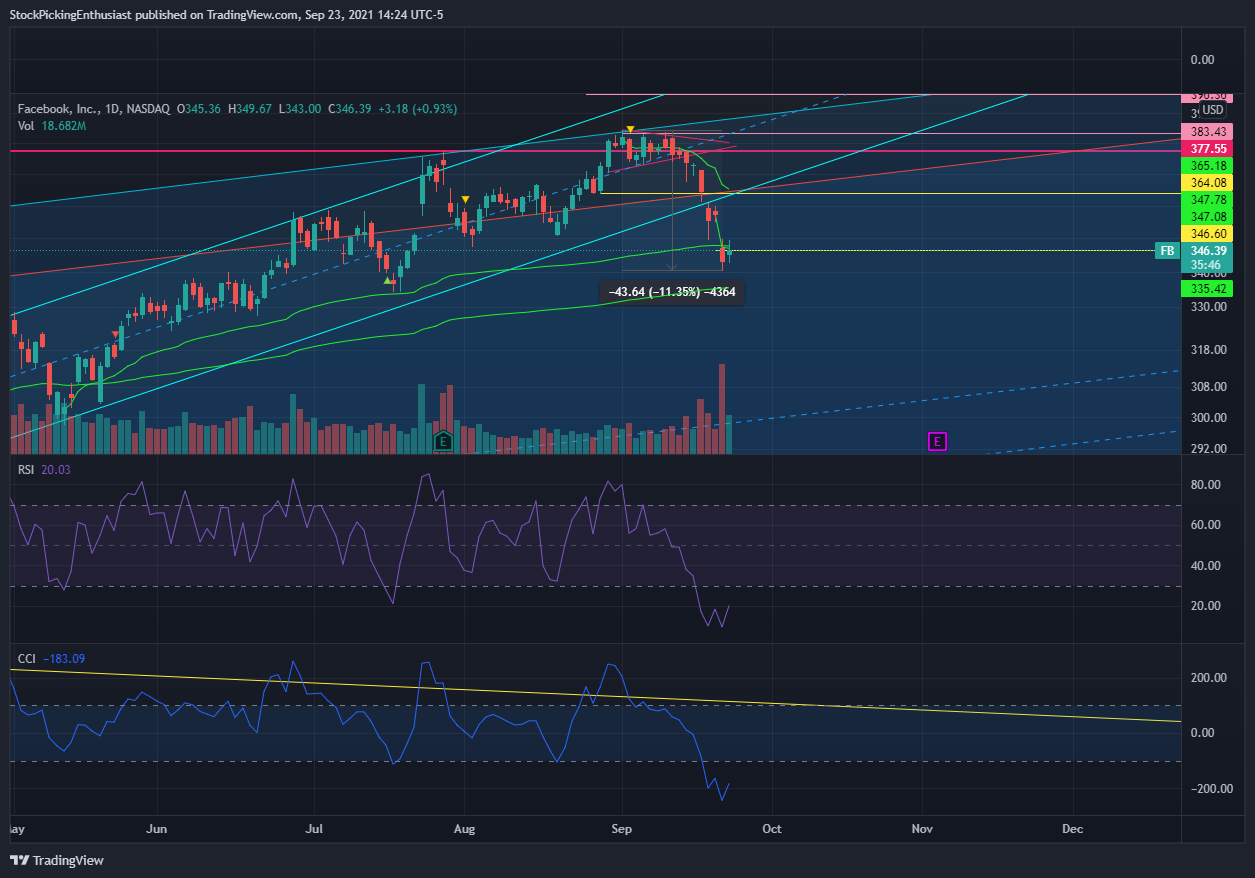Image resolution: width=1255 pixels, height=878 pixels.
Task: Click the green 335.42 price label
Action: [x=1206, y=289]
